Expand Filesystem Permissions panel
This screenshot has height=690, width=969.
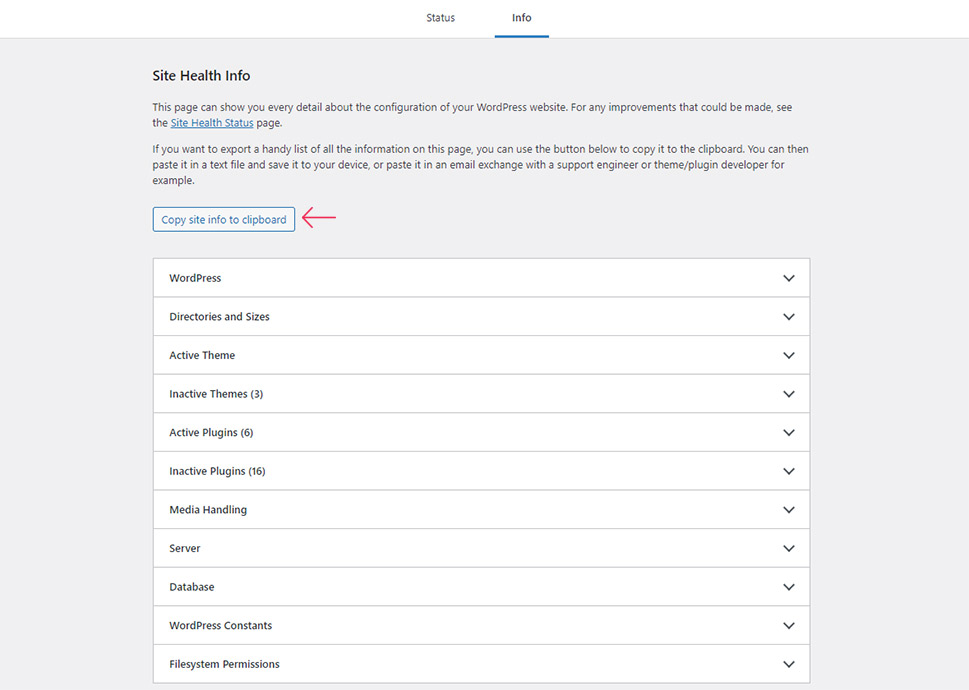tap(481, 664)
